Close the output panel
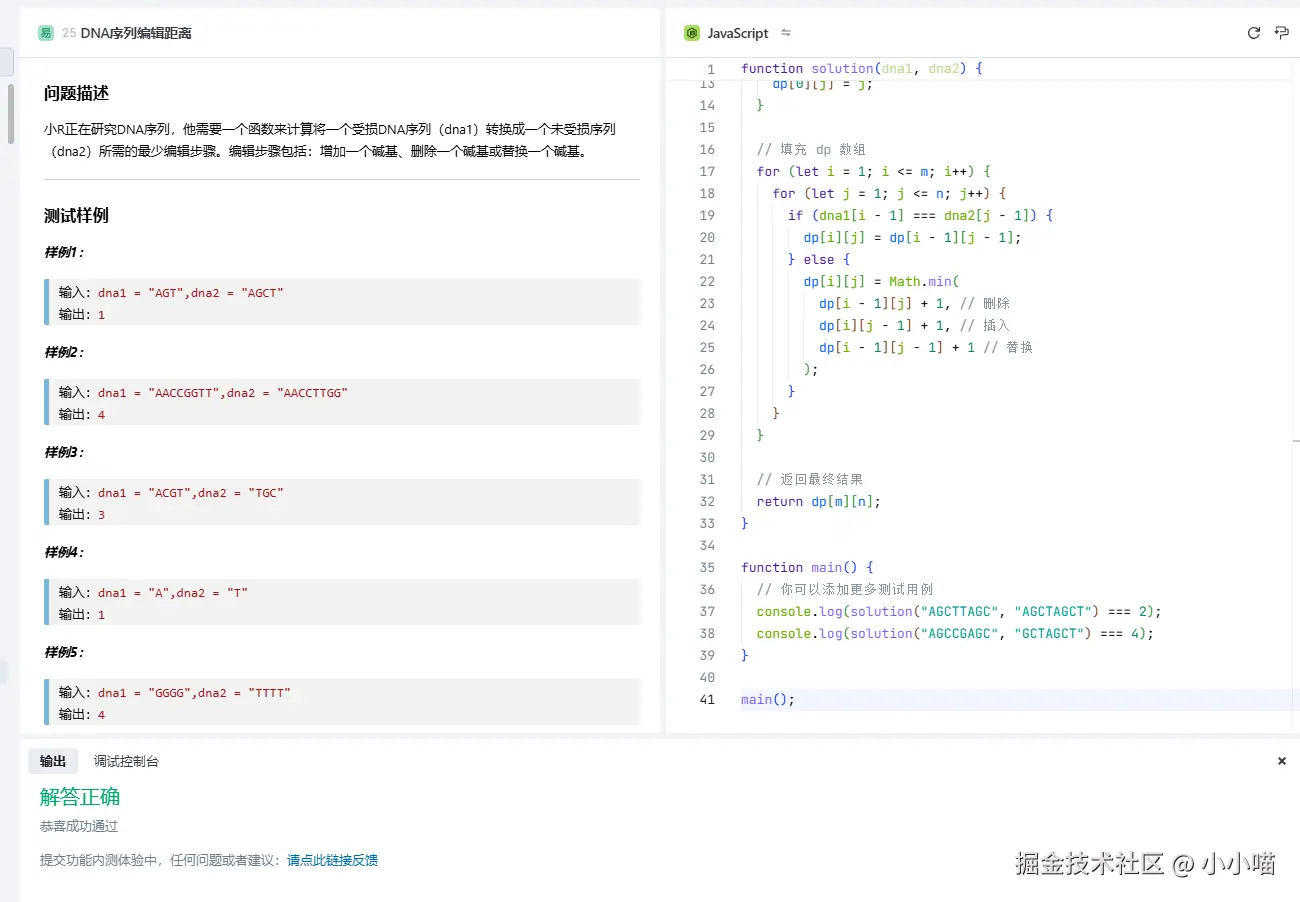This screenshot has height=902, width=1300. [x=1282, y=761]
